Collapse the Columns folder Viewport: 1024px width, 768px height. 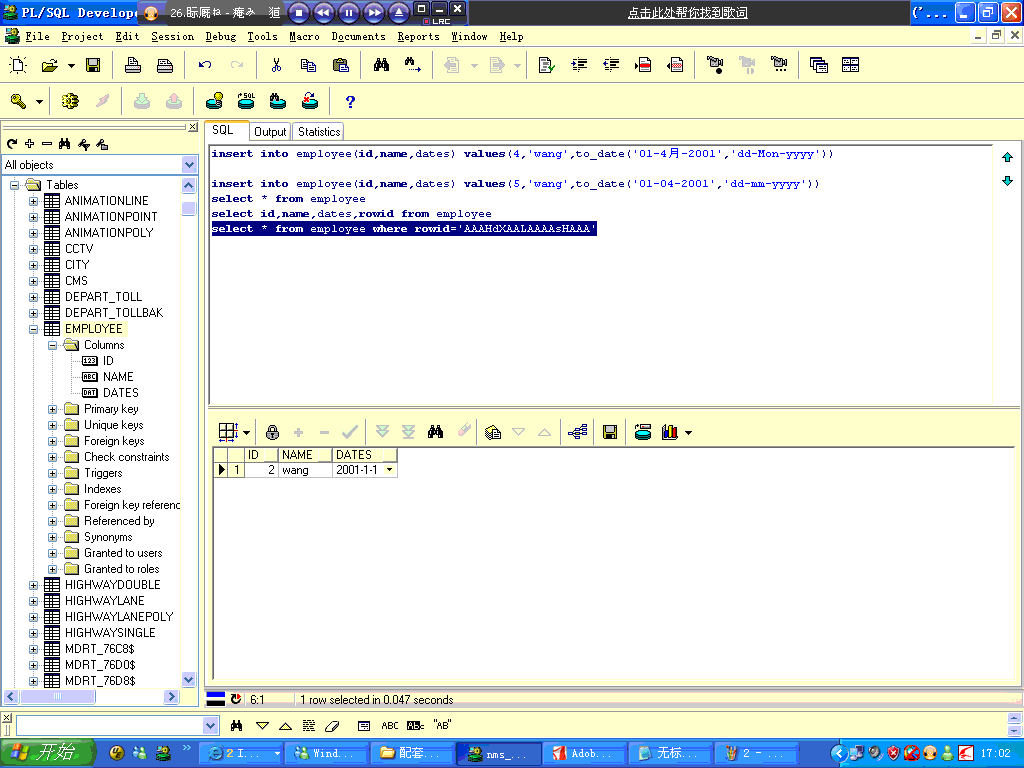tap(52, 345)
